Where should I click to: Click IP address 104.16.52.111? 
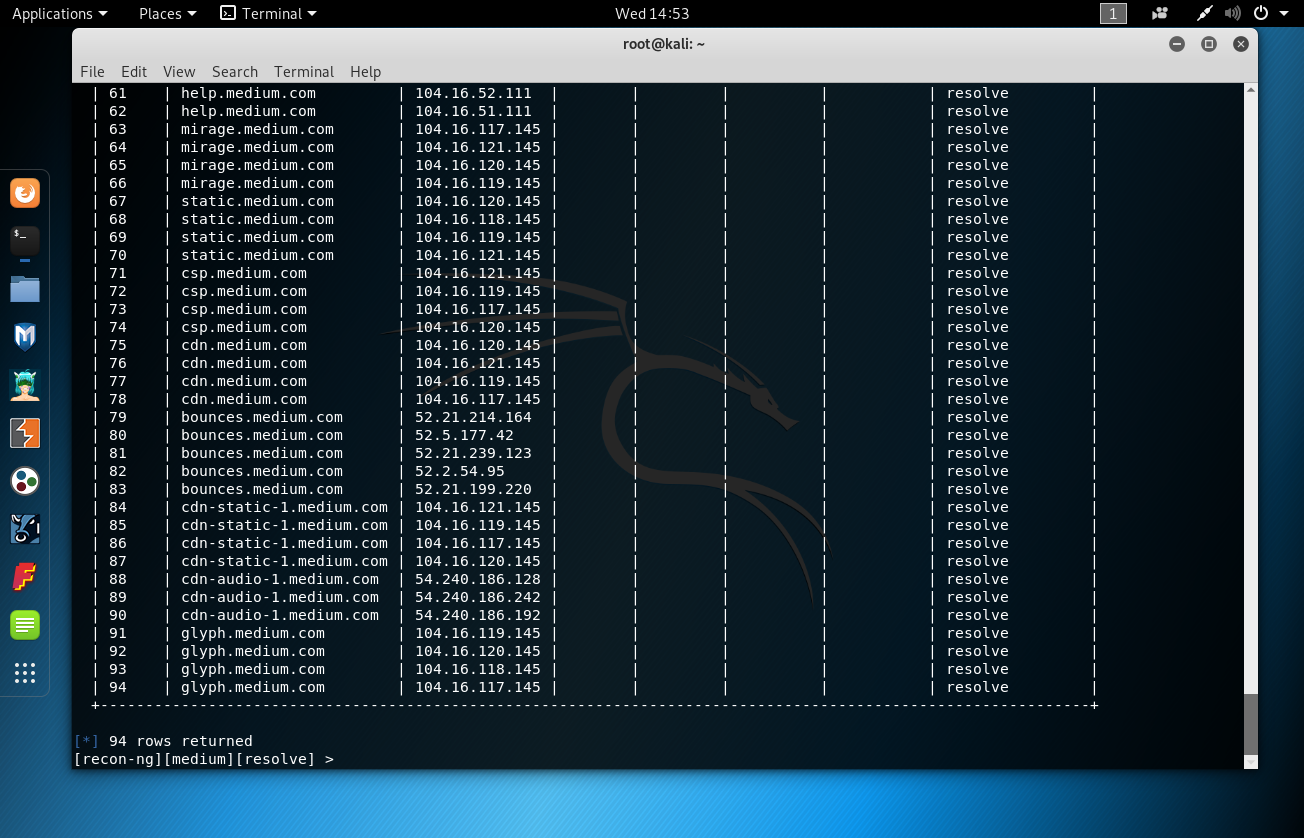coord(473,93)
